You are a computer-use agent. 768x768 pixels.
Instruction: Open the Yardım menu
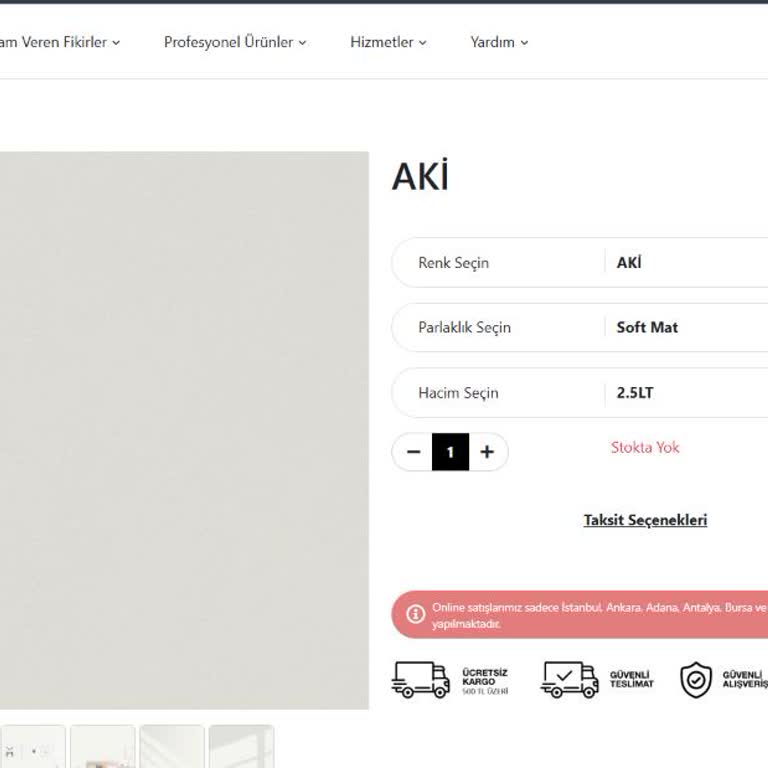click(x=499, y=42)
